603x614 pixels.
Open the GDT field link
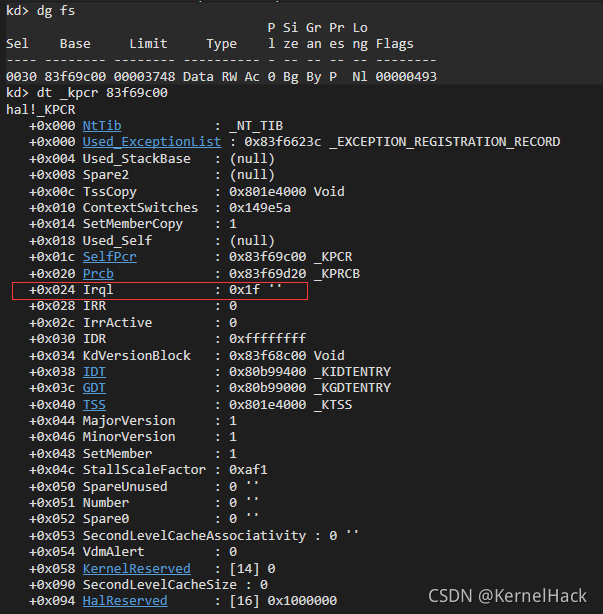point(94,388)
